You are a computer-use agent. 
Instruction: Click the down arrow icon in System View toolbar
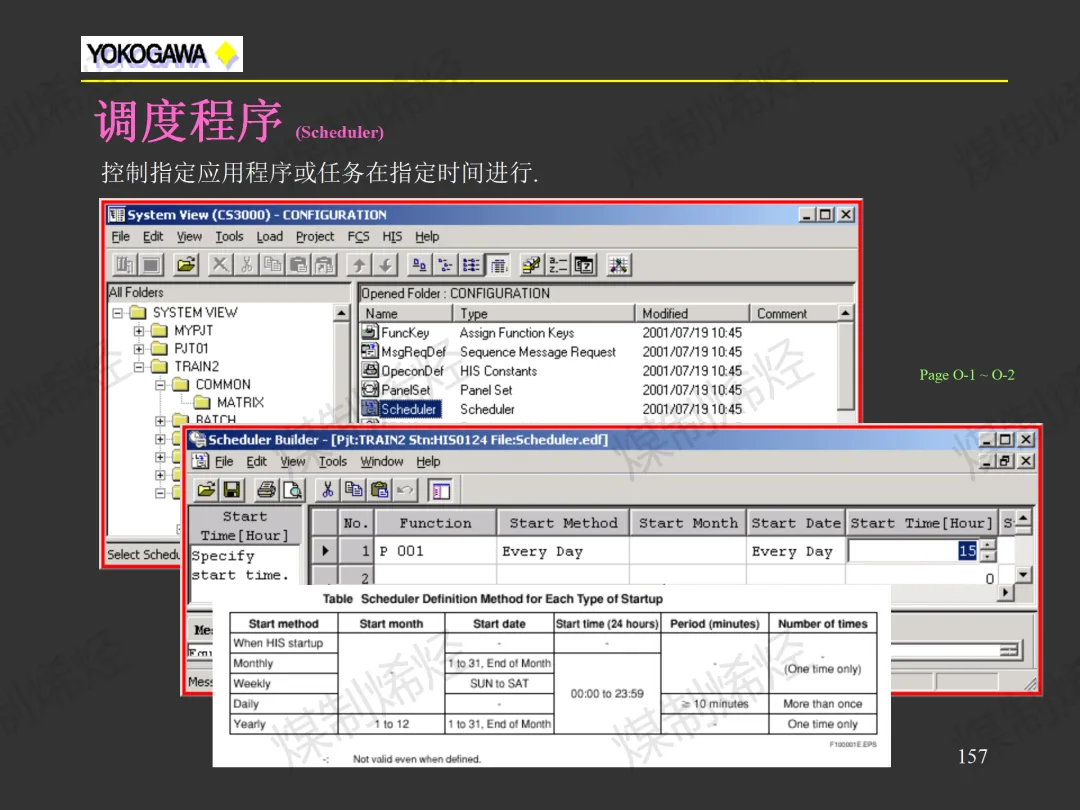tap(385, 264)
